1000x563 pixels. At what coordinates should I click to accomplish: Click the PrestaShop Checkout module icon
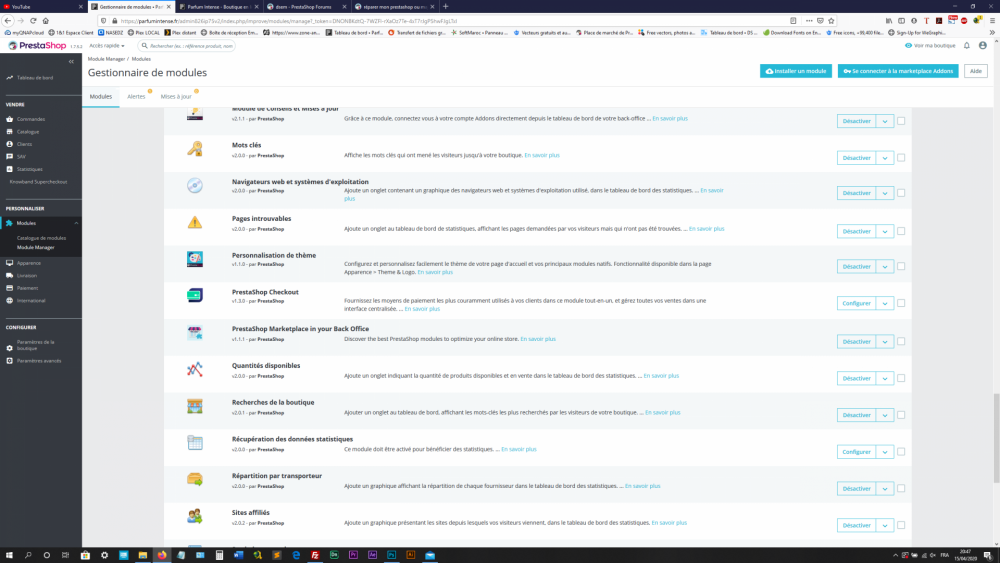pyautogui.click(x=195, y=295)
